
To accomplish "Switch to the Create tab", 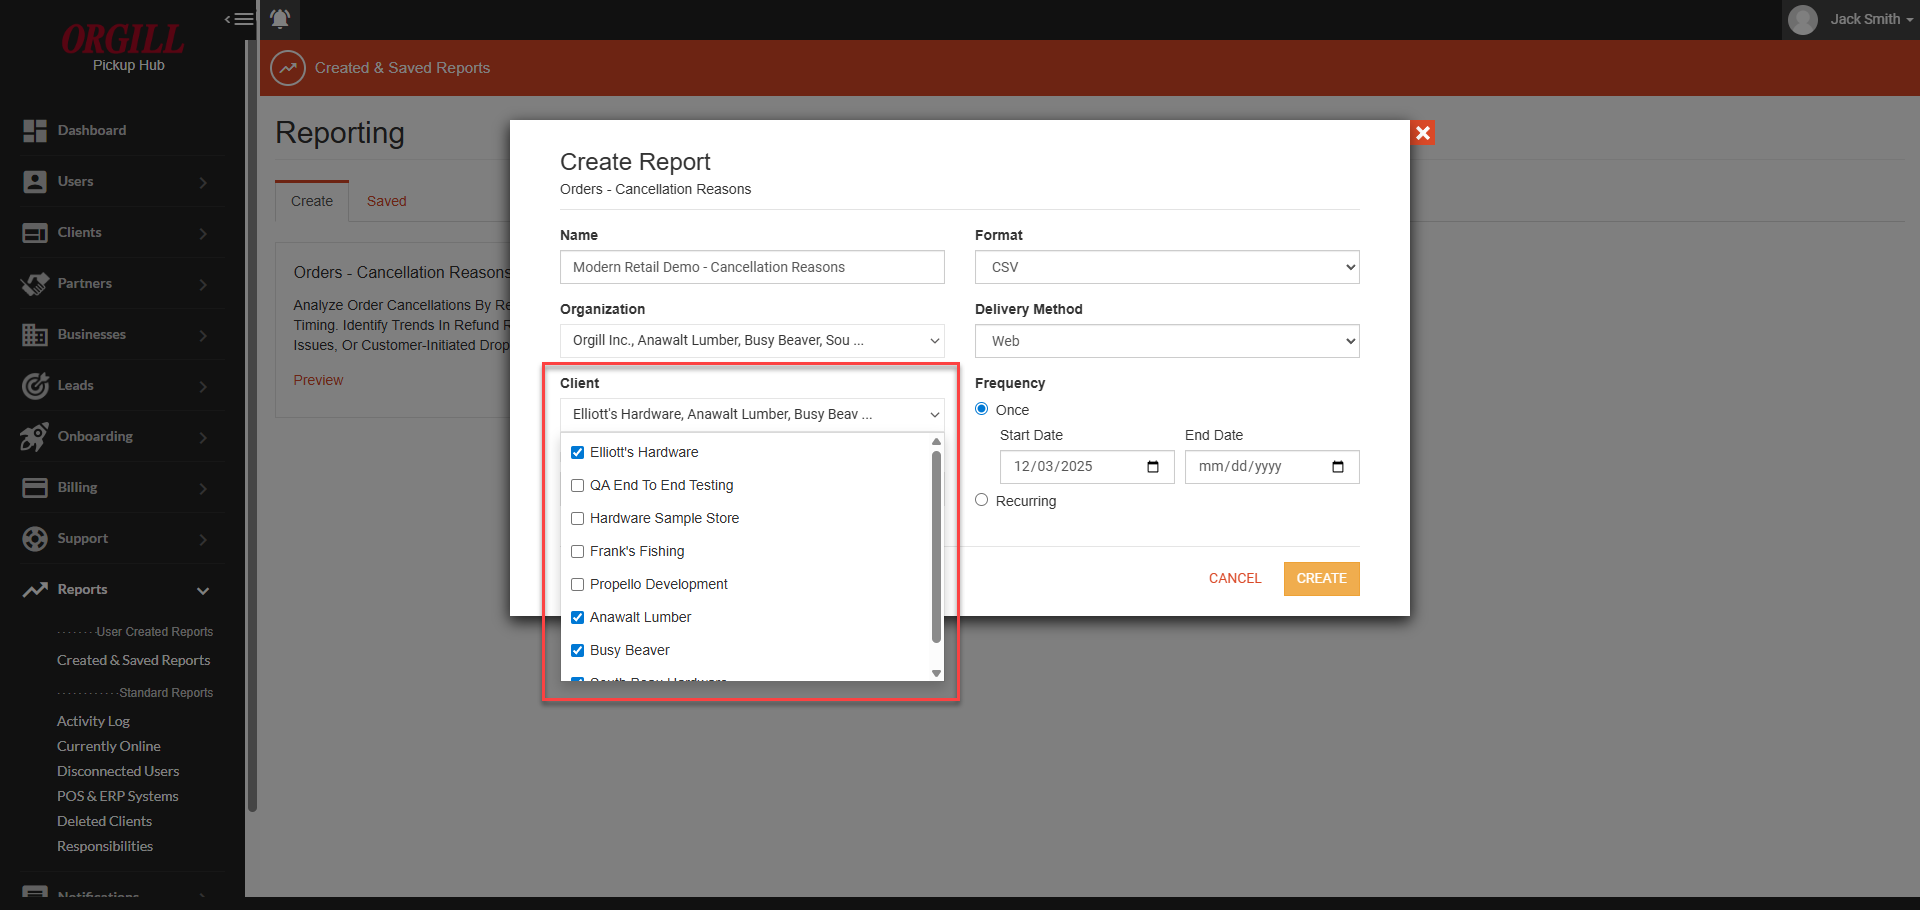I will tap(312, 201).
